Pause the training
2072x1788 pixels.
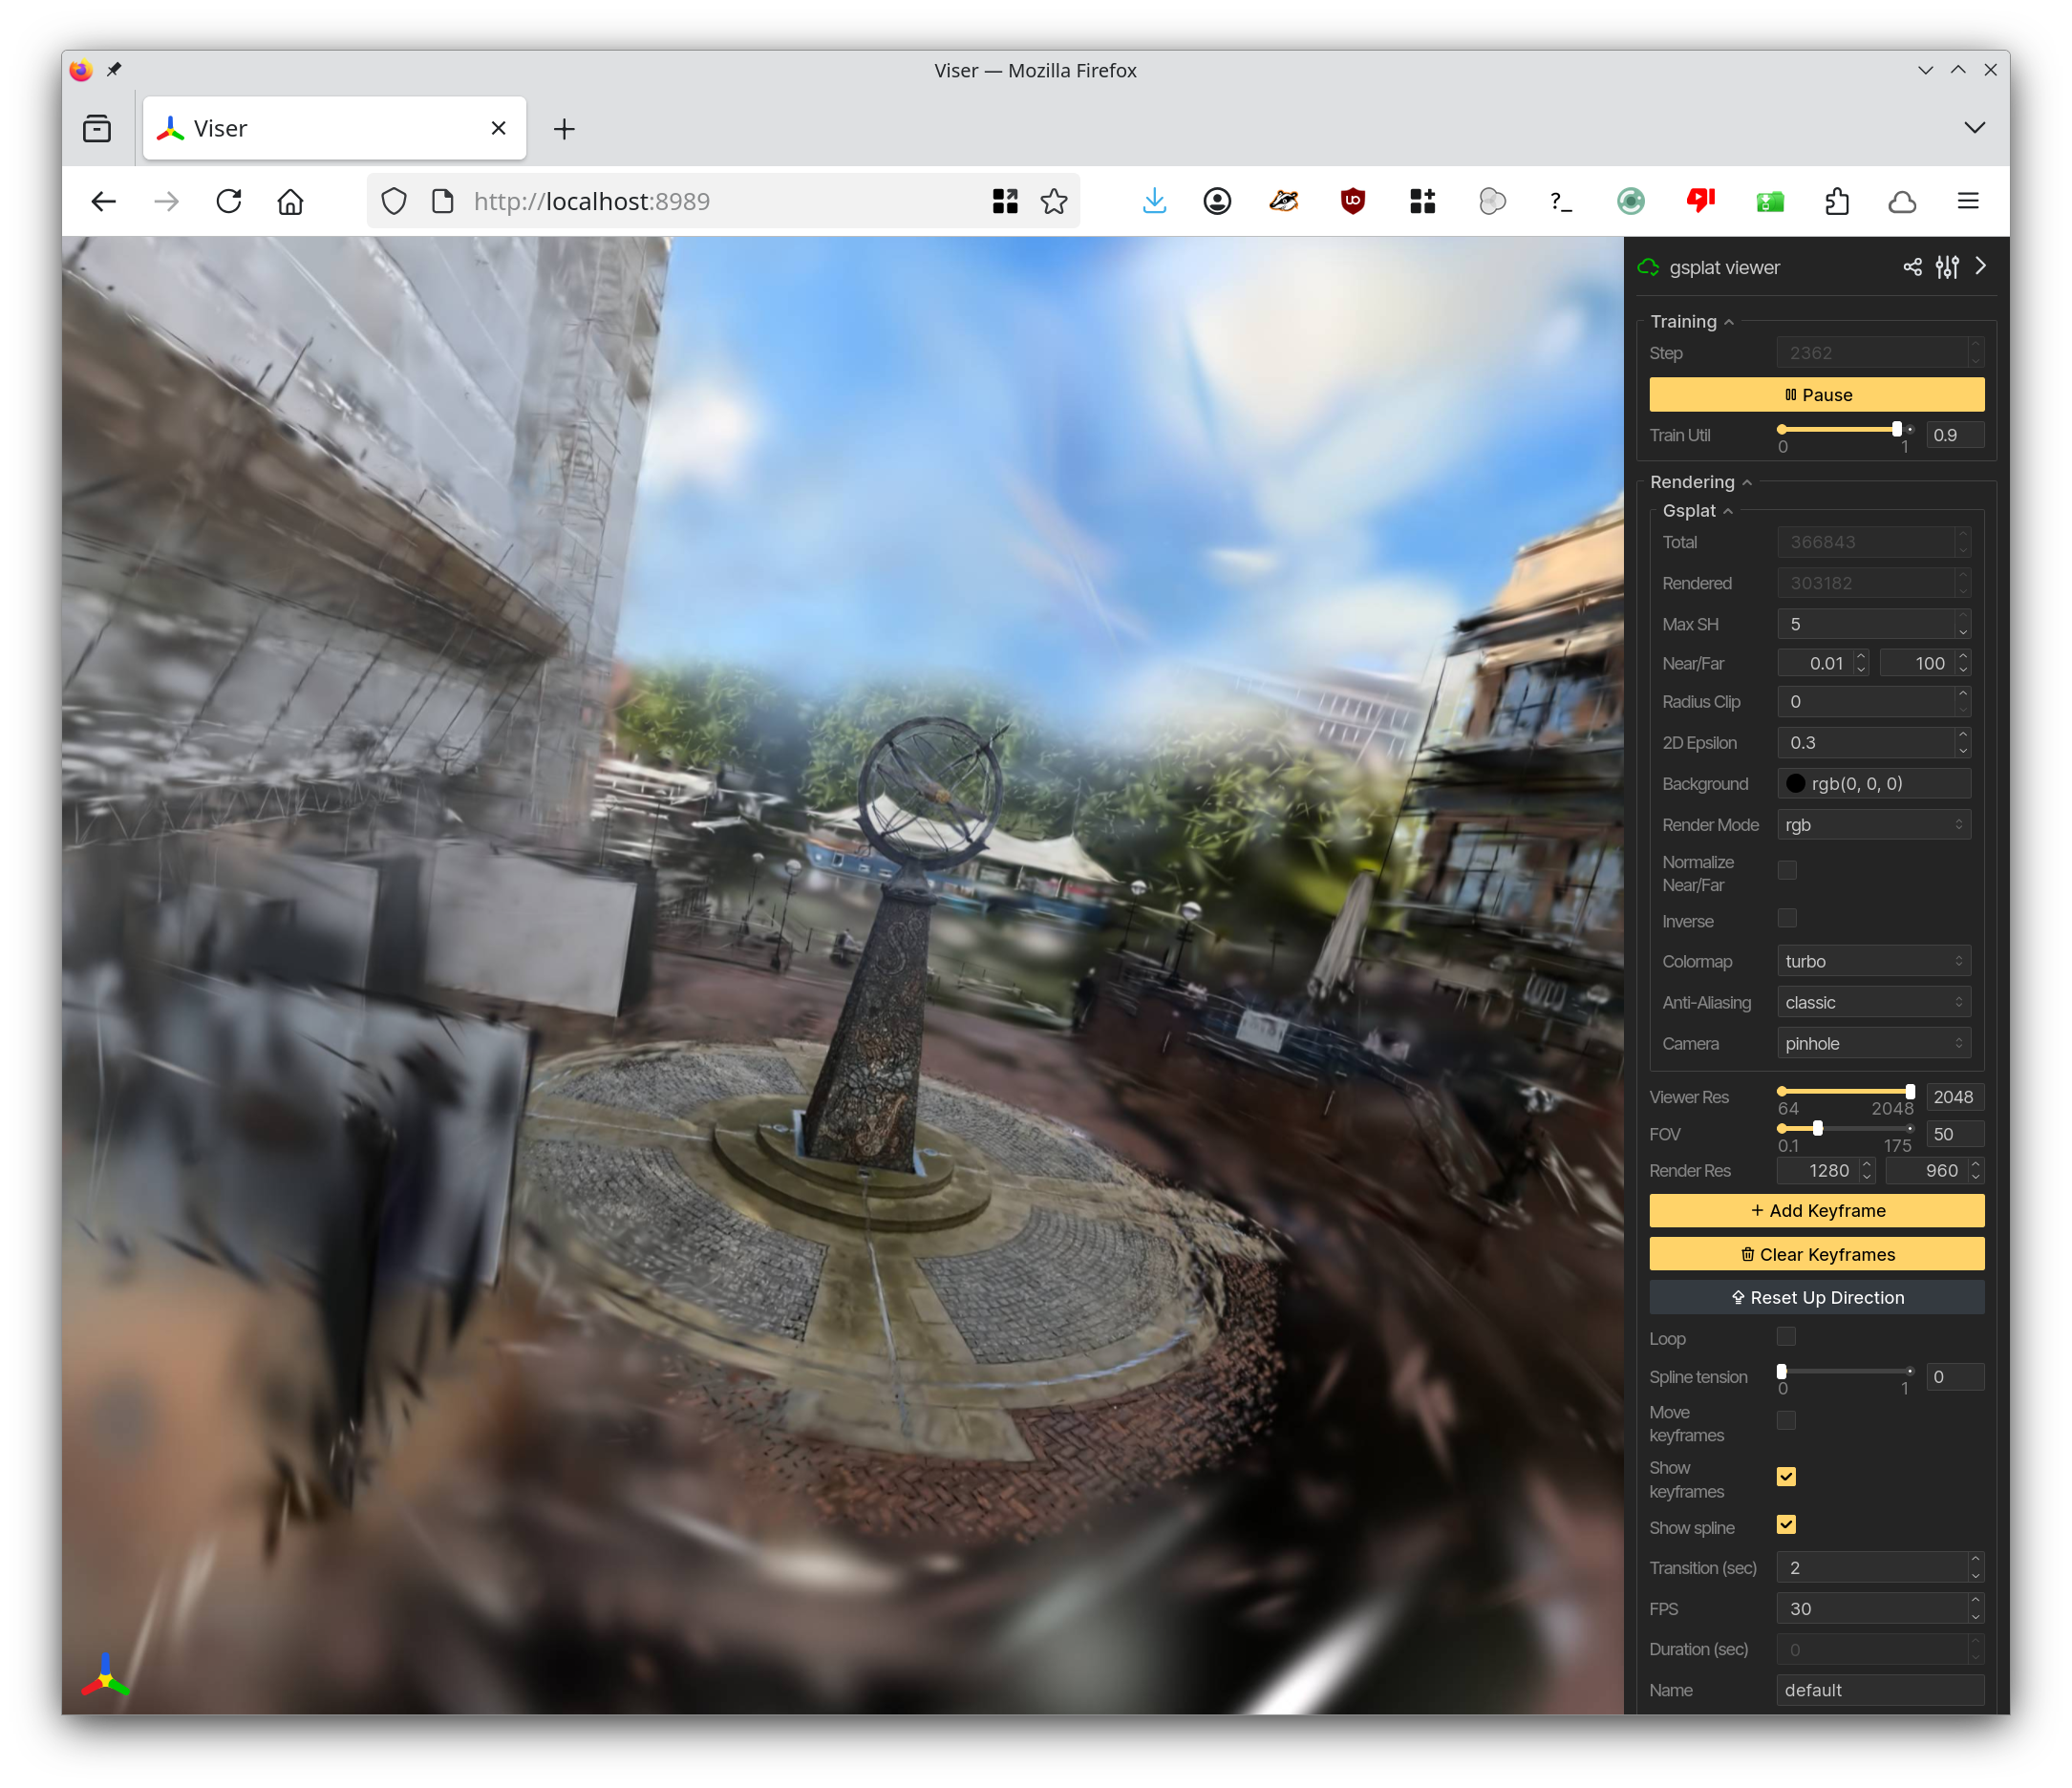(1816, 394)
